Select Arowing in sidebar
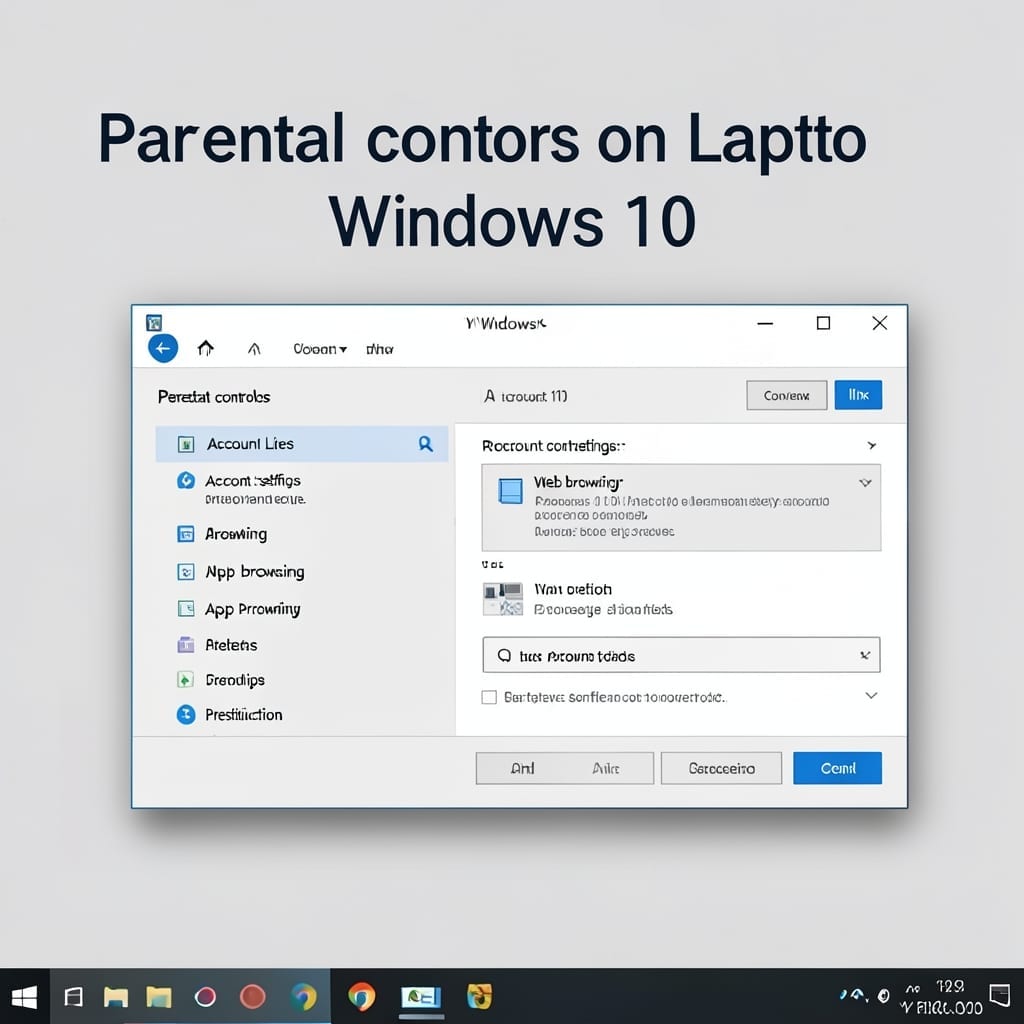Viewport: 1024px width, 1024px height. 236,534
